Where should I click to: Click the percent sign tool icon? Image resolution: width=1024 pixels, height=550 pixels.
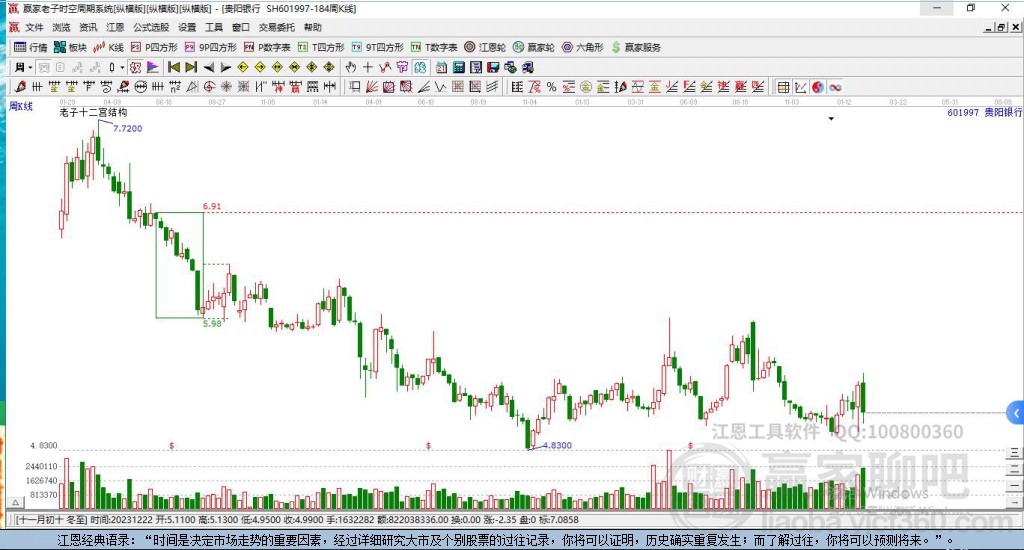click(x=552, y=87)
